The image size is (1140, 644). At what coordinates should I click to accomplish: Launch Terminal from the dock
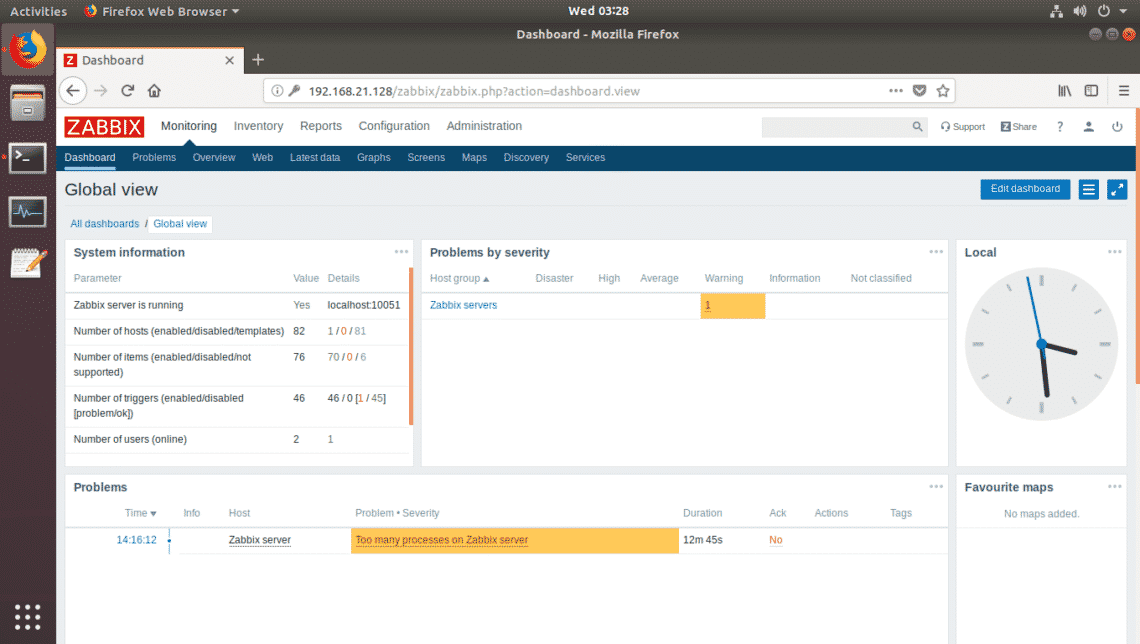[x=28, y=158]
